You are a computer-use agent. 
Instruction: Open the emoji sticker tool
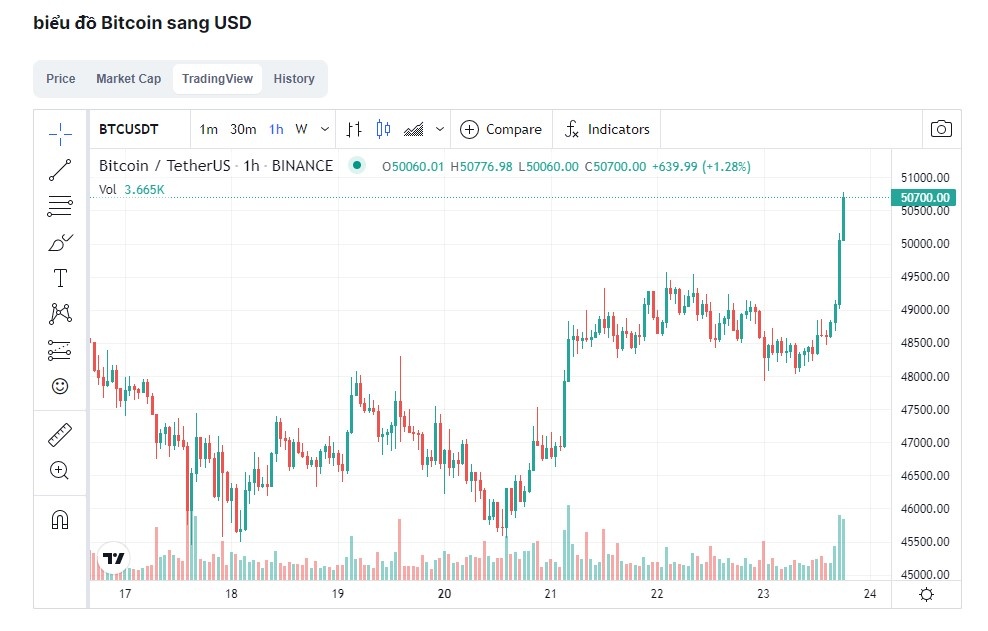pos(60,385)
